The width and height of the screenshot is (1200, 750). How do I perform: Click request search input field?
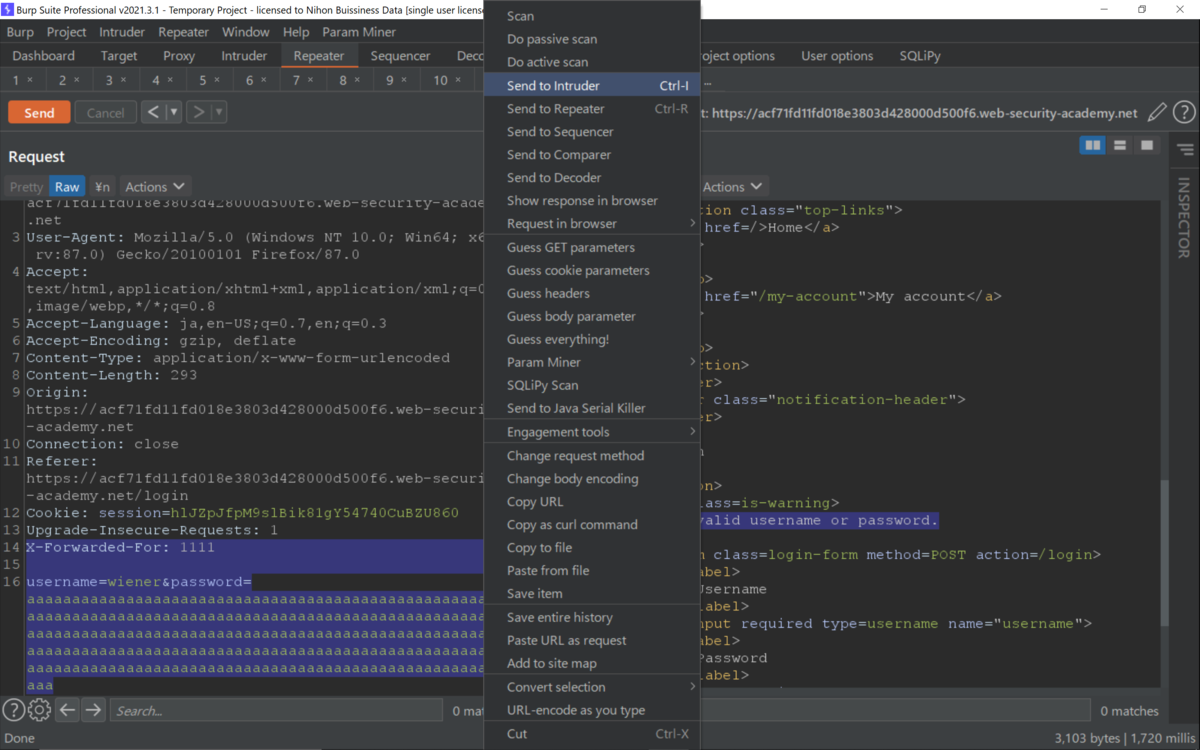pyautogui.click(x=276, y=710)
